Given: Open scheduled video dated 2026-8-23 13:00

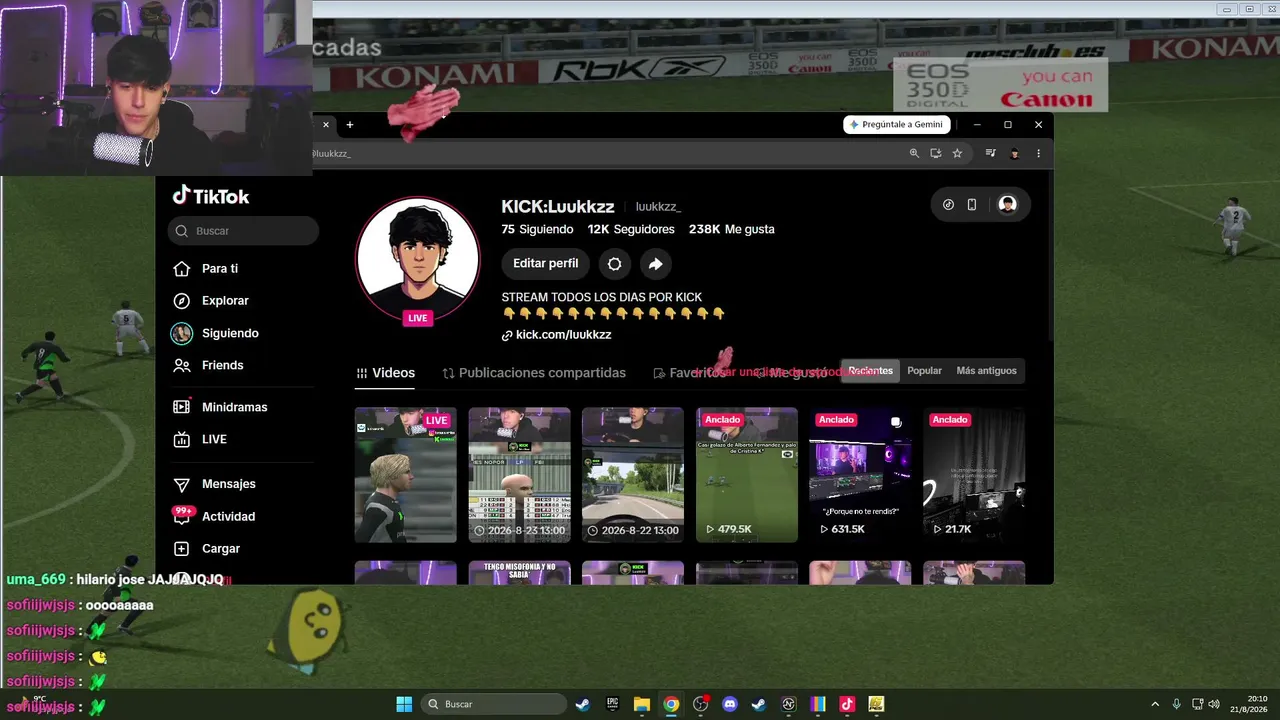Looking at the screenshot, I should [519, 475].
